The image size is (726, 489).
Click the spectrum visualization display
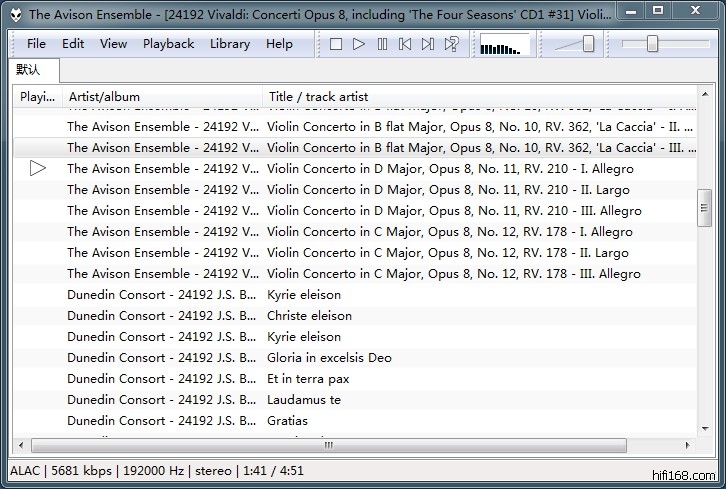[x=505, y=45]
